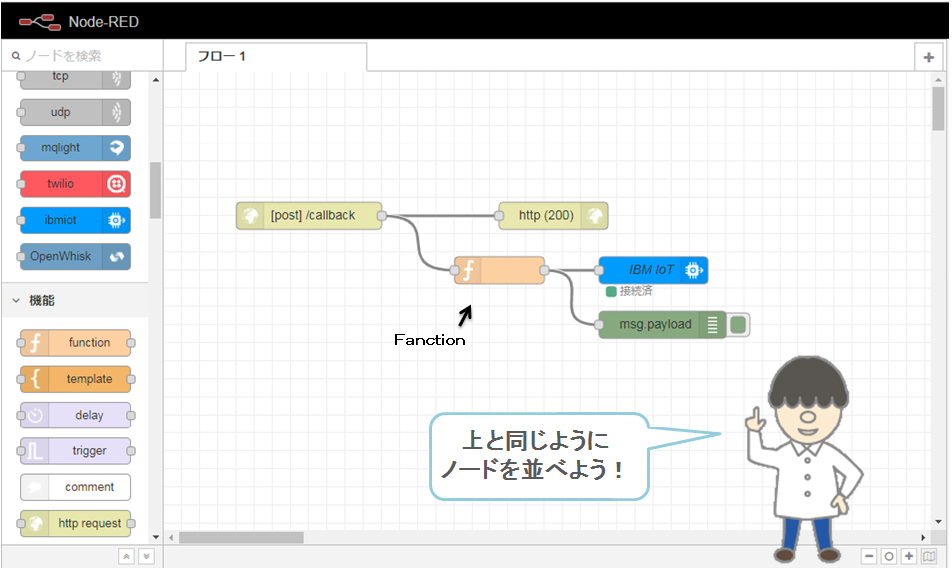This screenshot has width=952, height=568.
Task: Zoom out the canvas
Action: tap(869, 556)
